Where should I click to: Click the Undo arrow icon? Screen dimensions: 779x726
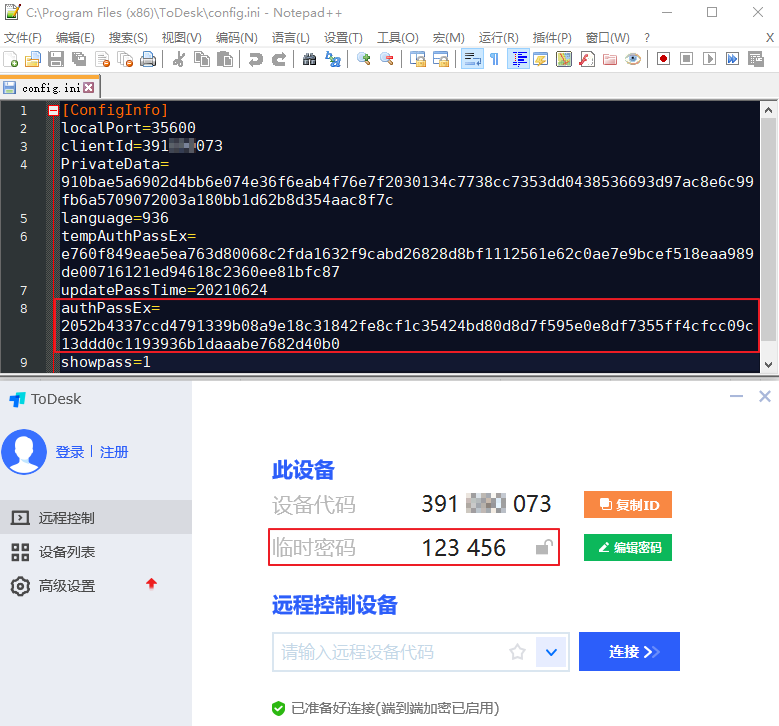pyautogui.click(x=255, y=59)
